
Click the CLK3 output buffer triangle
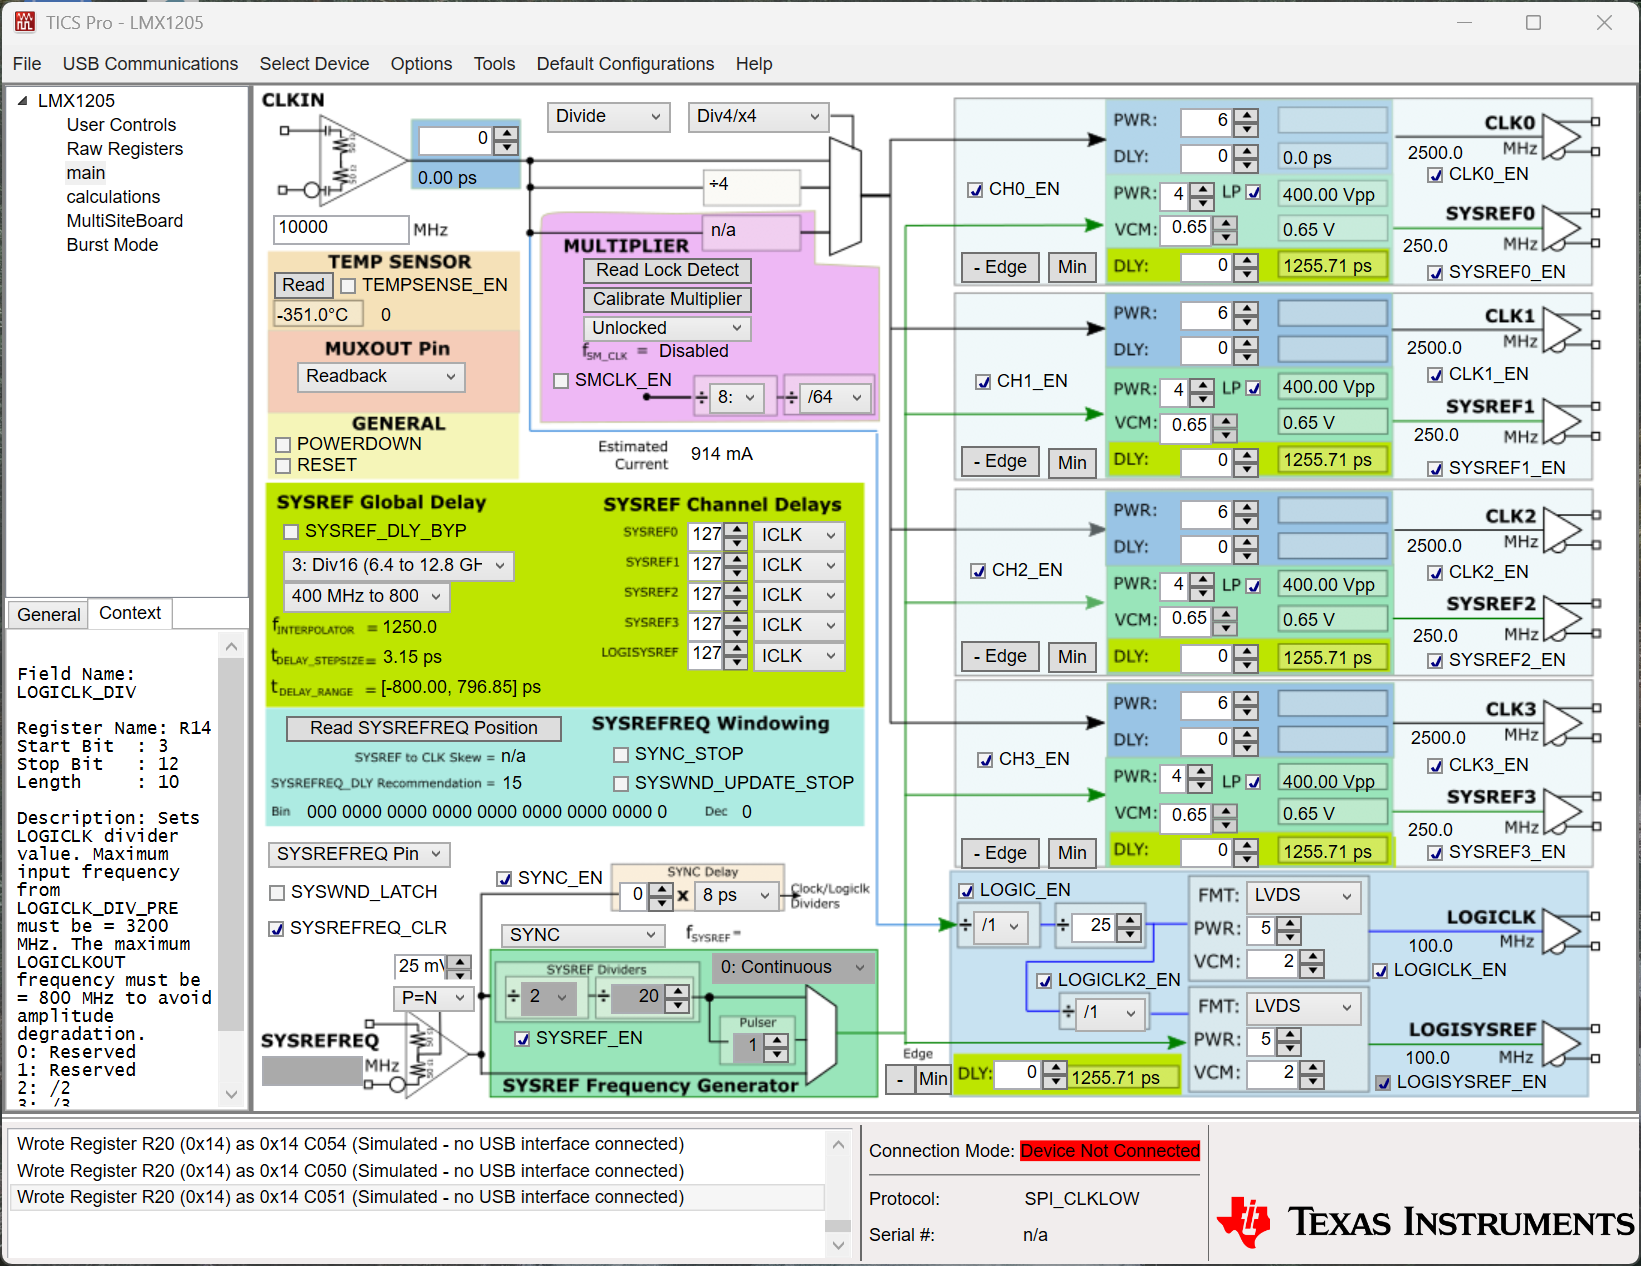[1562, 723]
